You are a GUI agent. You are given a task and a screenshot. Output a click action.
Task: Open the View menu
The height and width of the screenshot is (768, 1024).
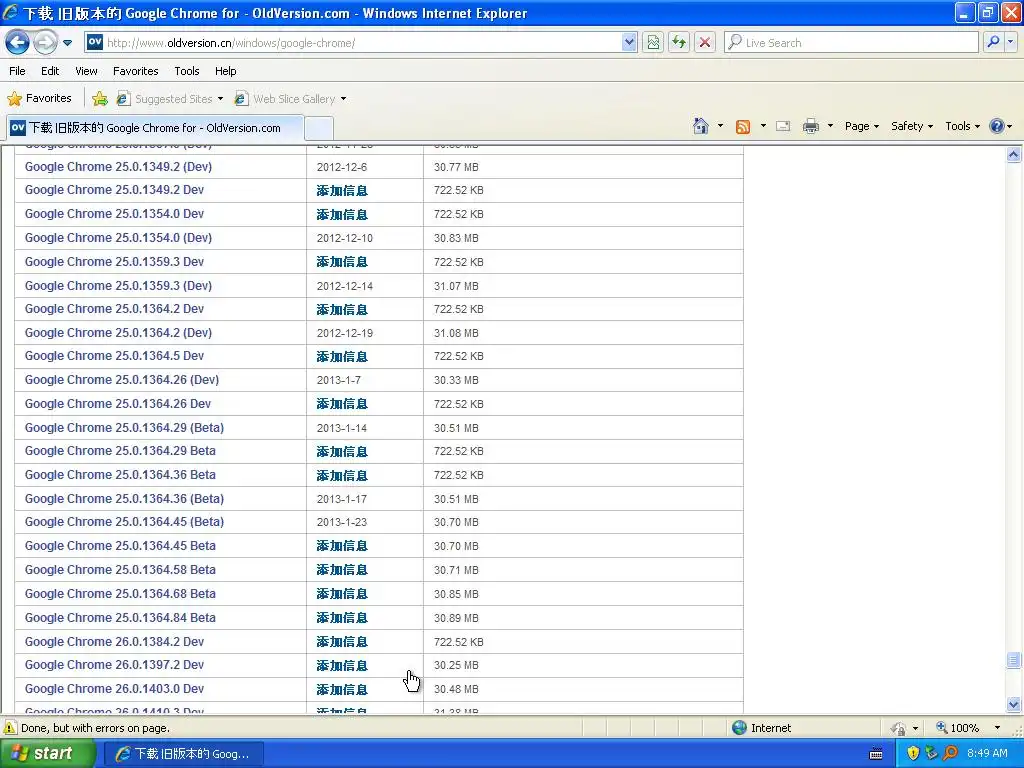pos(86,71)
